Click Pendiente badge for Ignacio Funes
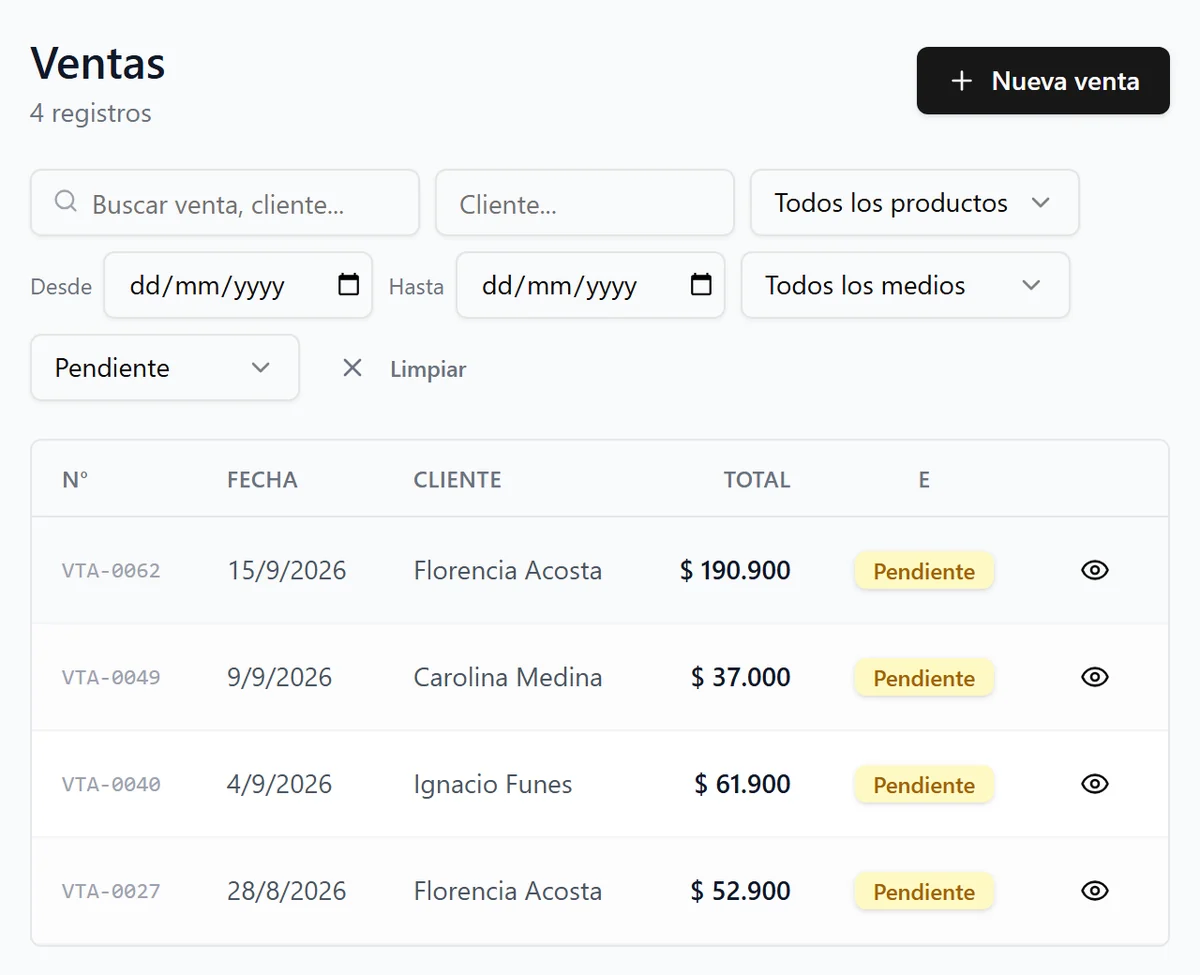1200x975 pixels. click(x=924, y=785)
